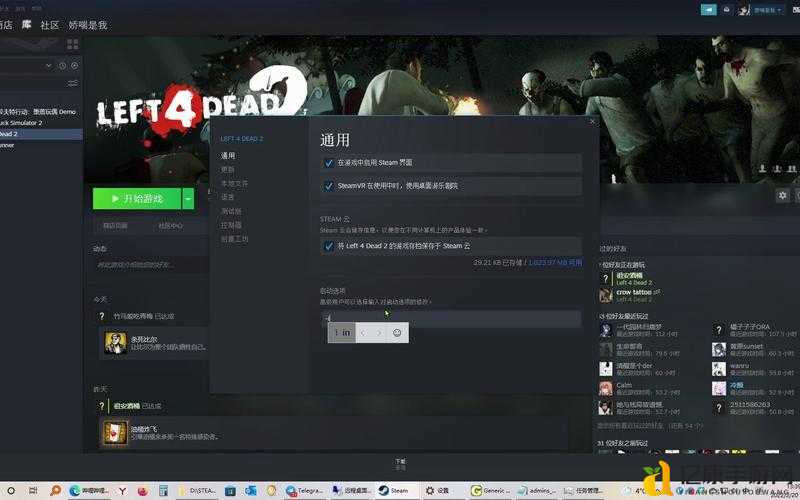Image resolution: width=800 pixels, height=500 pixels.
Task: Click the game settings gear icon
Action: click(782, 195)
